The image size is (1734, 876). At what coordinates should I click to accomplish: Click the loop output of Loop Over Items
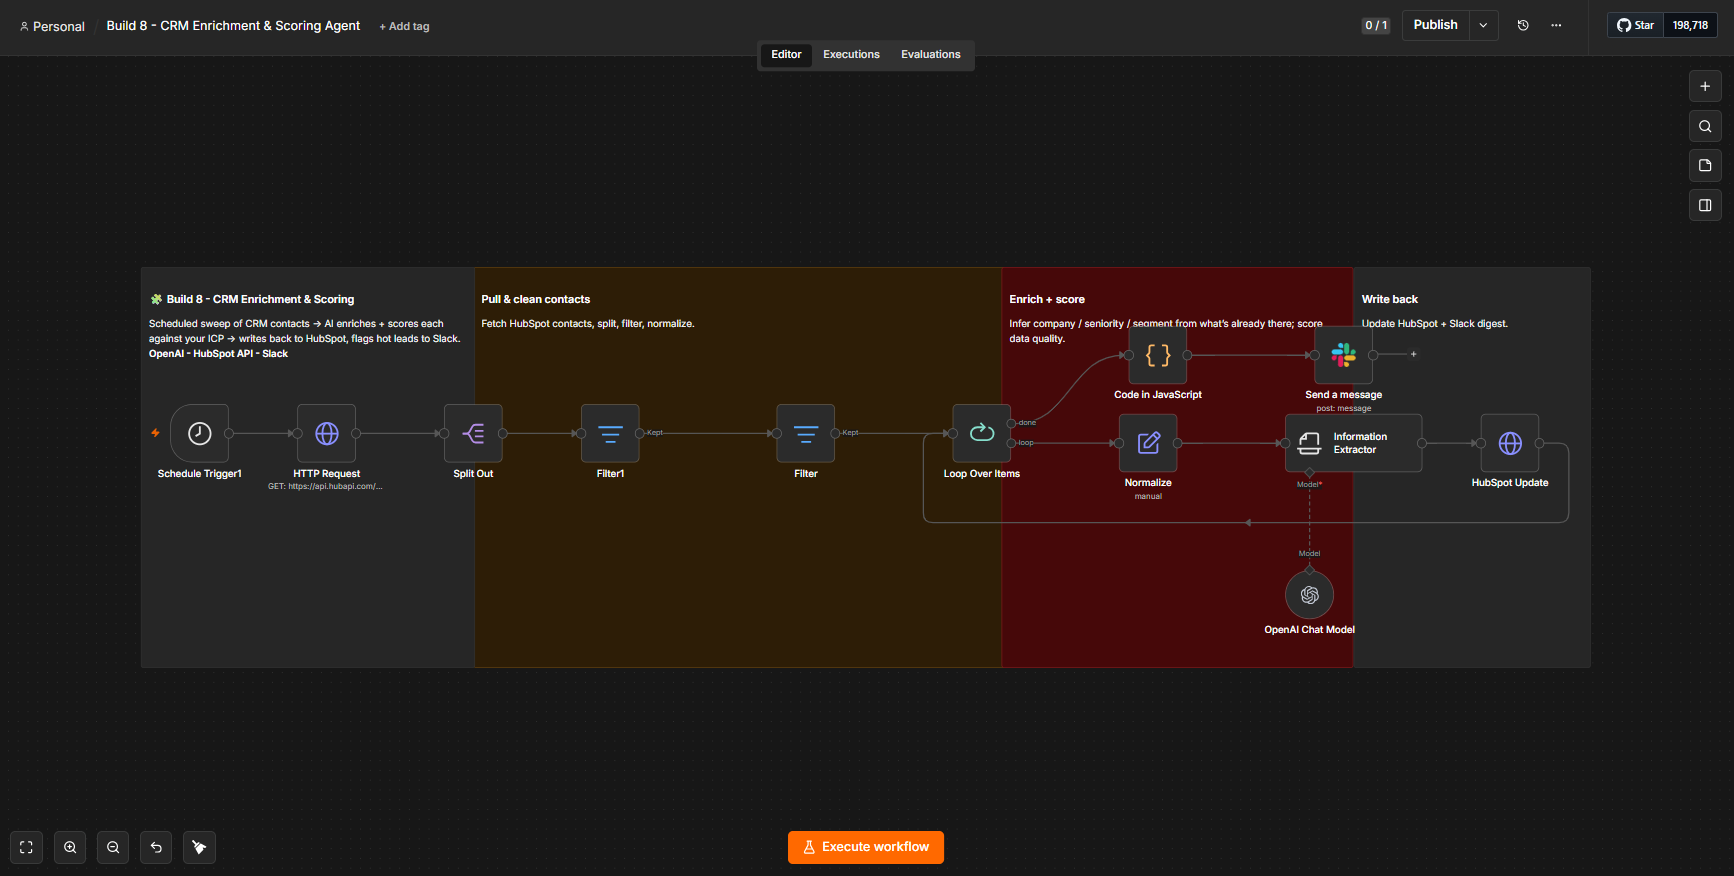(1012, 443)
